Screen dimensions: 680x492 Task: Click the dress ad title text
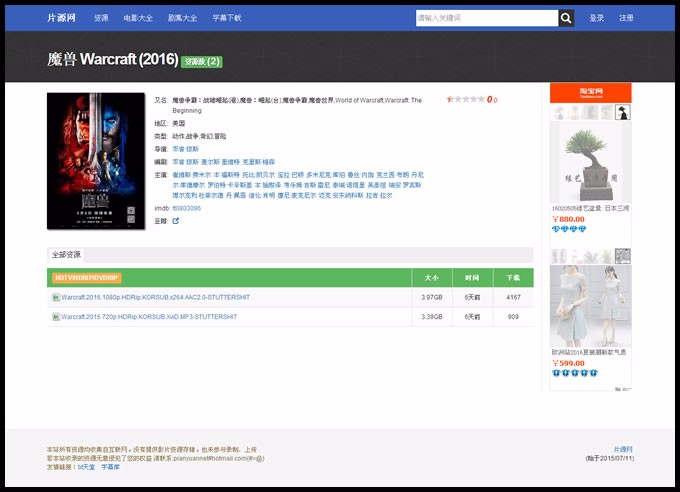pyautogui.click(x=589, y=352)
